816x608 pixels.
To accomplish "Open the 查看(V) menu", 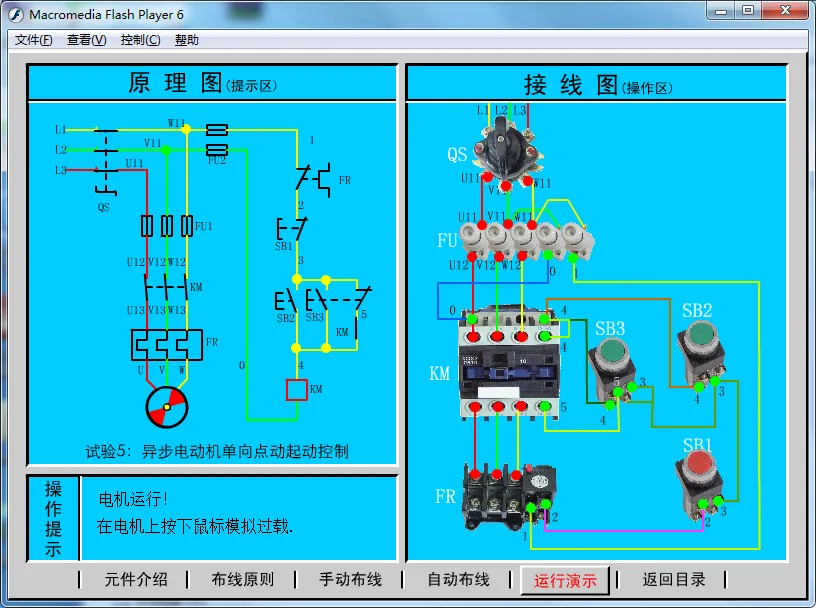I will (86, 40).
